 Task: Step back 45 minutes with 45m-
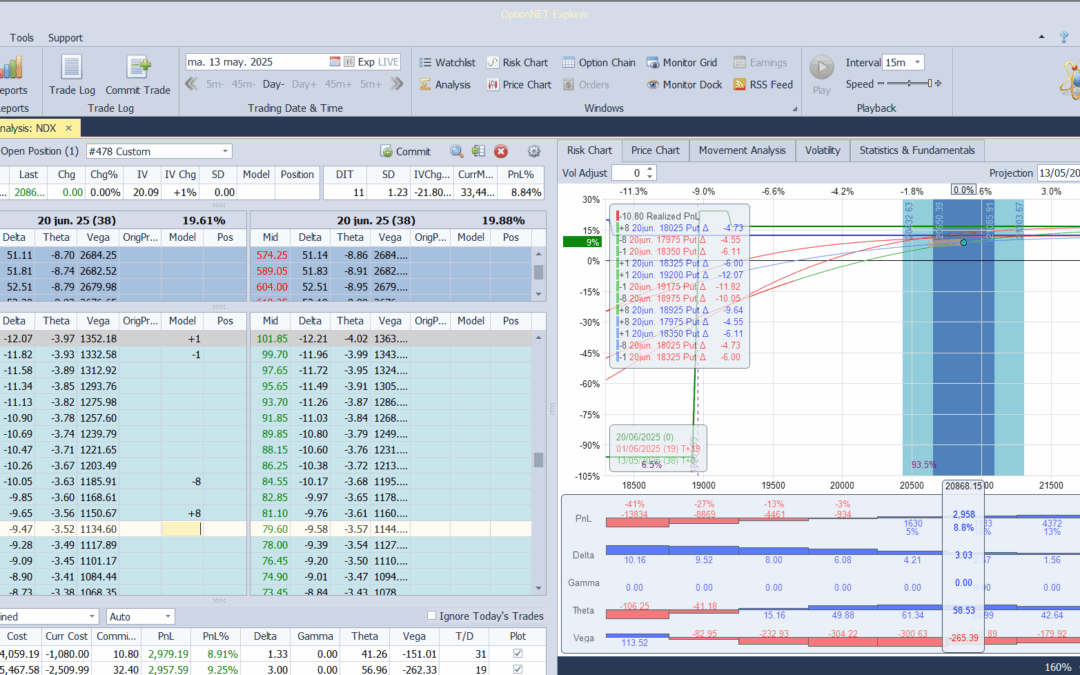243,84
